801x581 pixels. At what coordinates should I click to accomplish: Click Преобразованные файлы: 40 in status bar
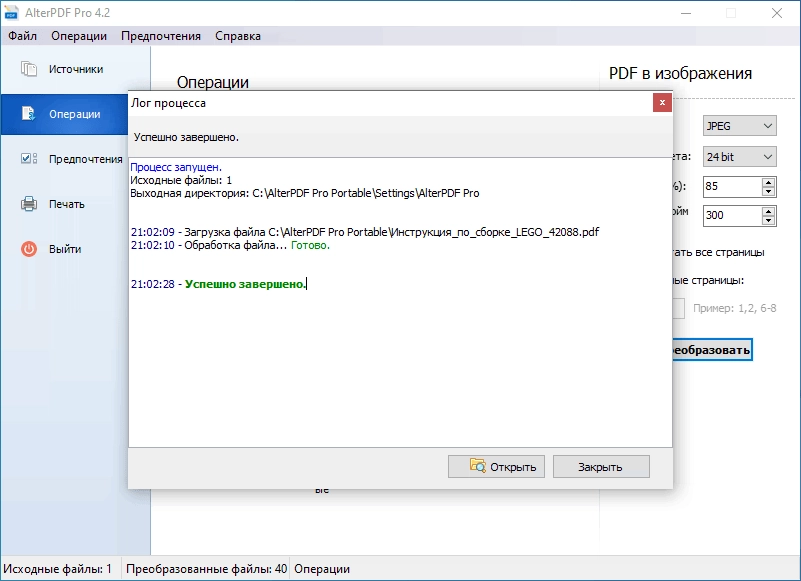tap(206, 569)
